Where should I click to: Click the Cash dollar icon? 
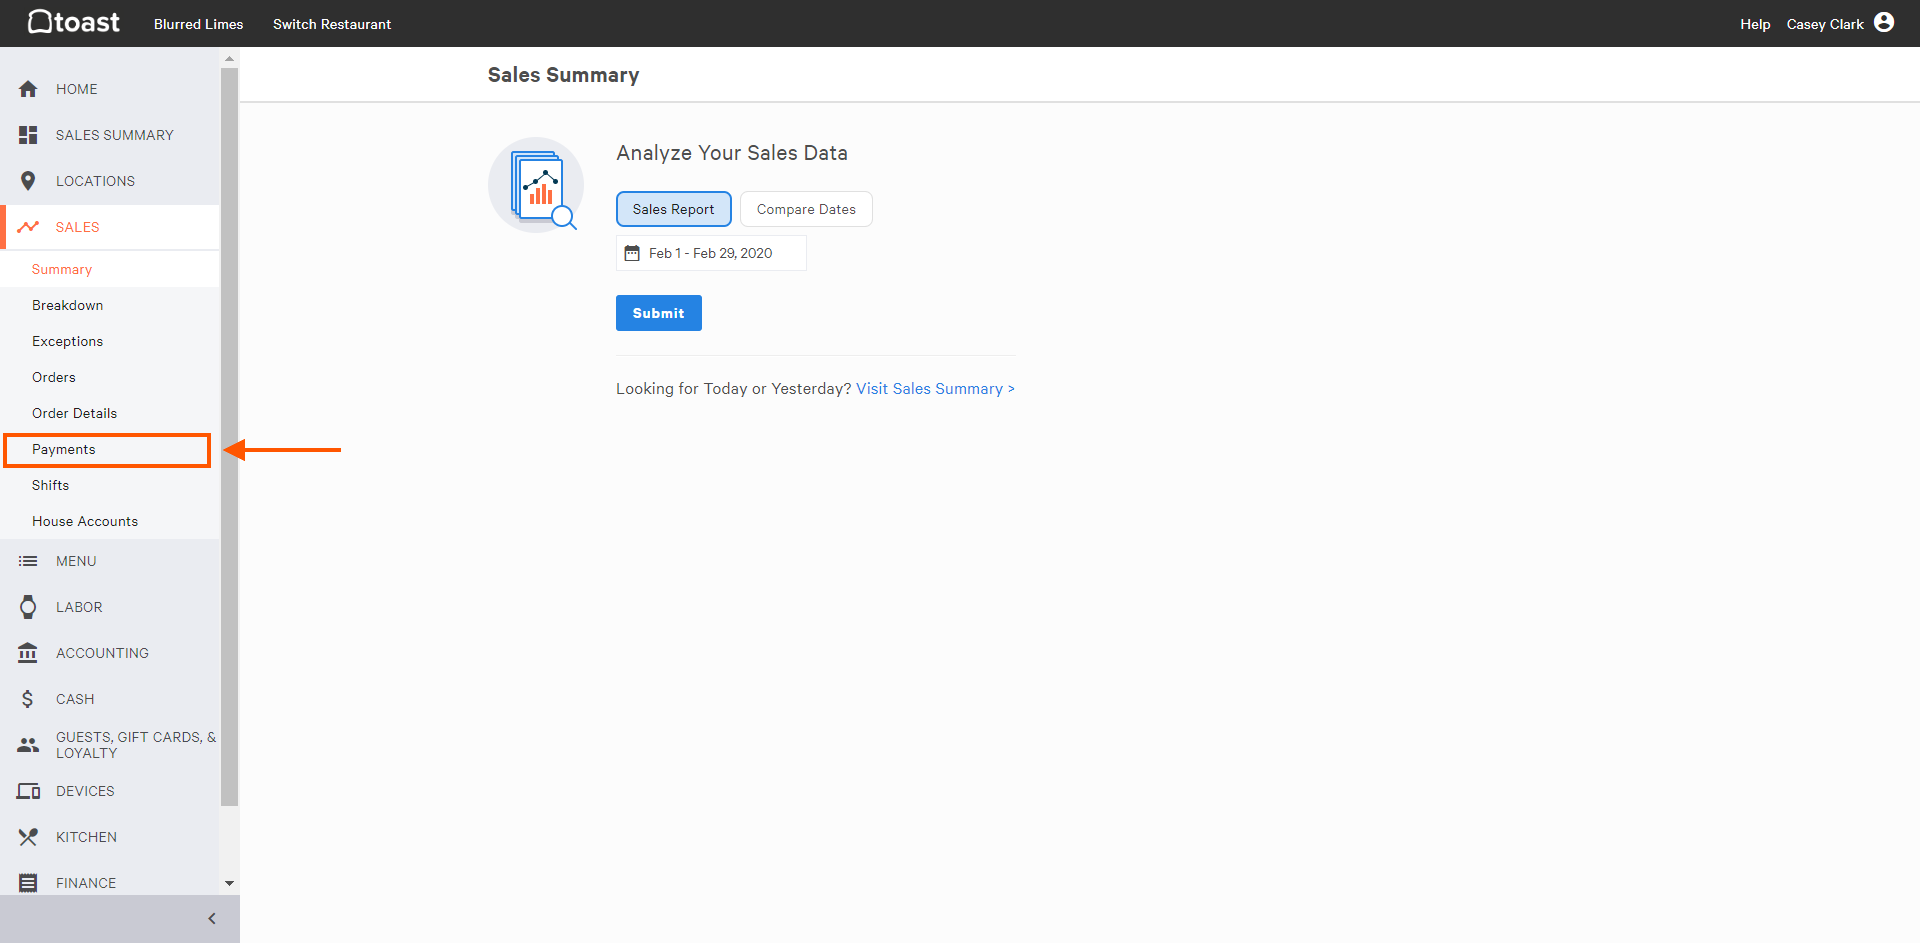coord(28,699)
